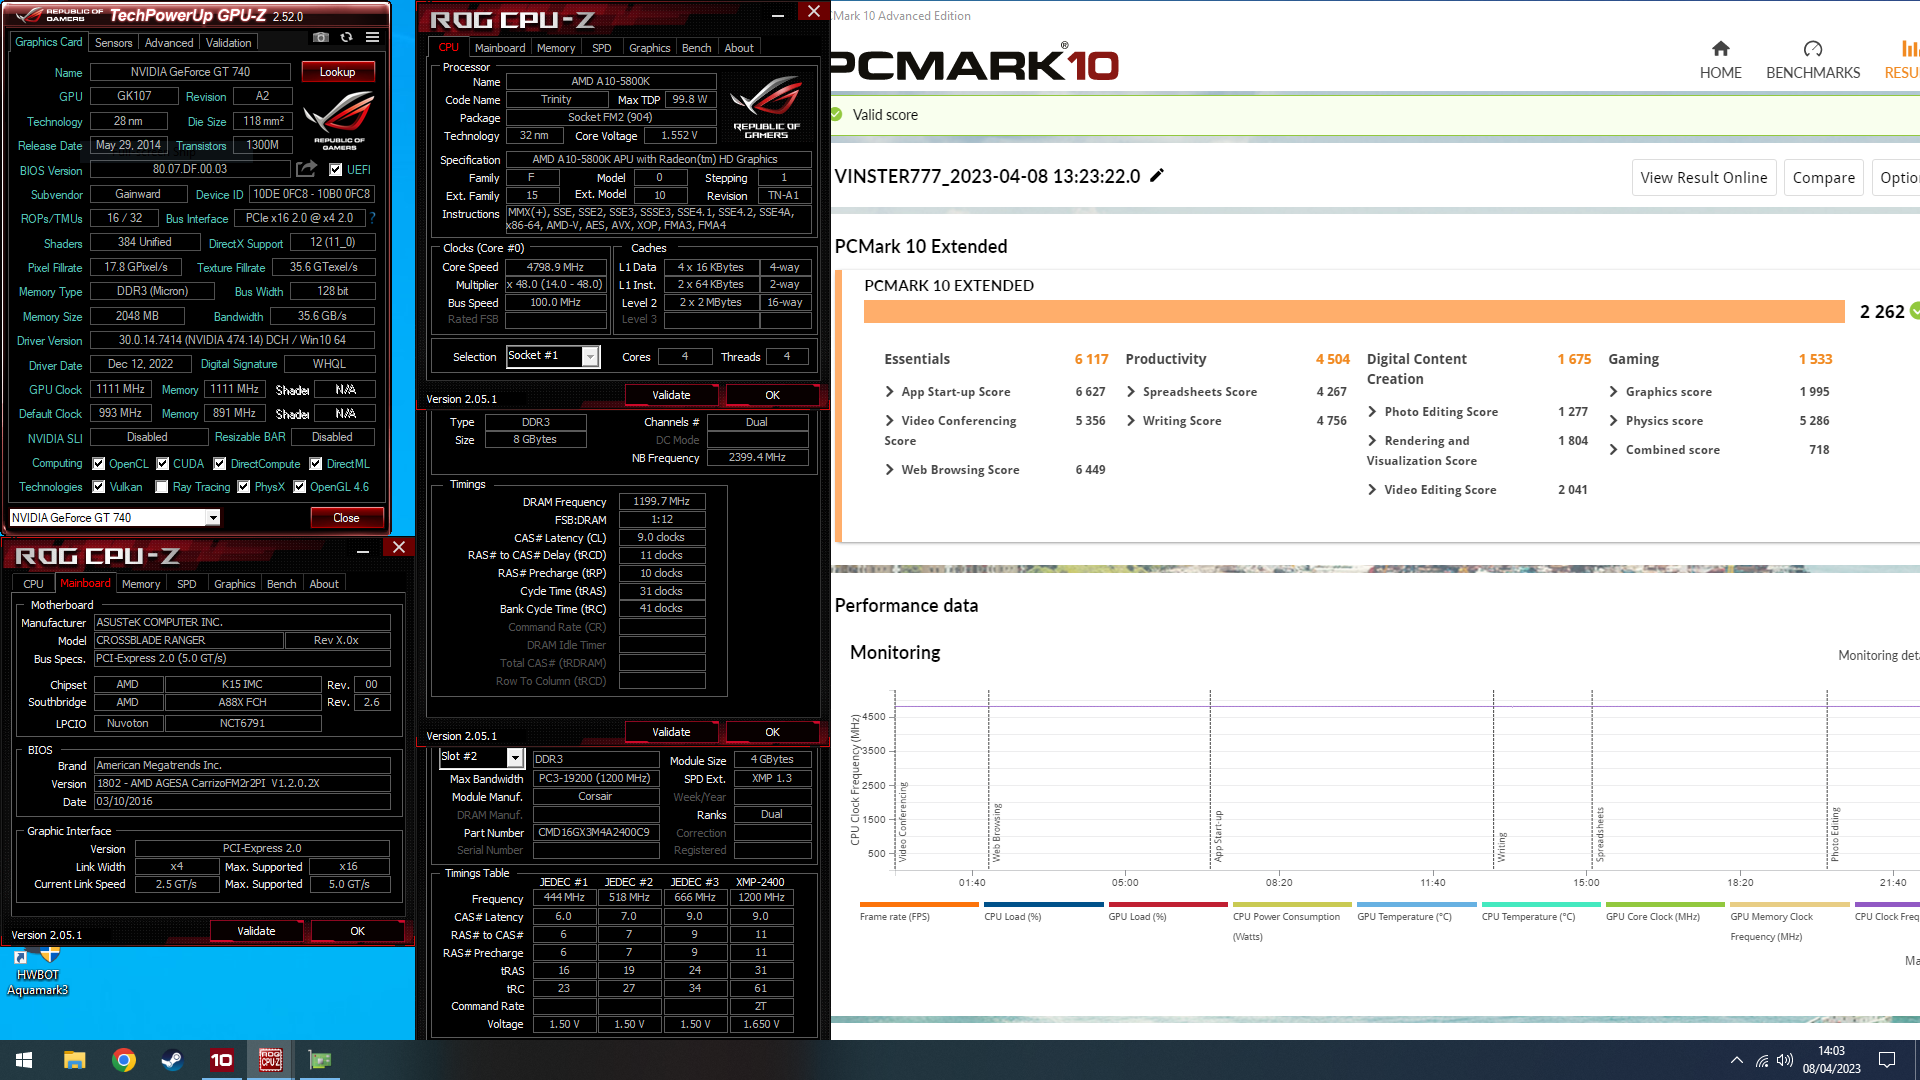1920x1080 pixels.
Task: Click the orange PCMark 10 Extended score bar
Action: pyautogui.click(x=1354, y=311)
